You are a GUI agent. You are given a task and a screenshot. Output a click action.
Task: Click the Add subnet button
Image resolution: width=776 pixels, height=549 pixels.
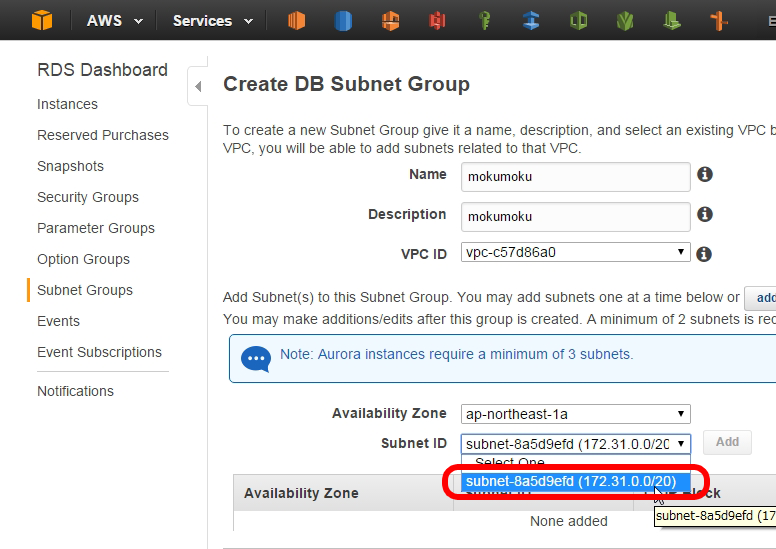[727, 442]
